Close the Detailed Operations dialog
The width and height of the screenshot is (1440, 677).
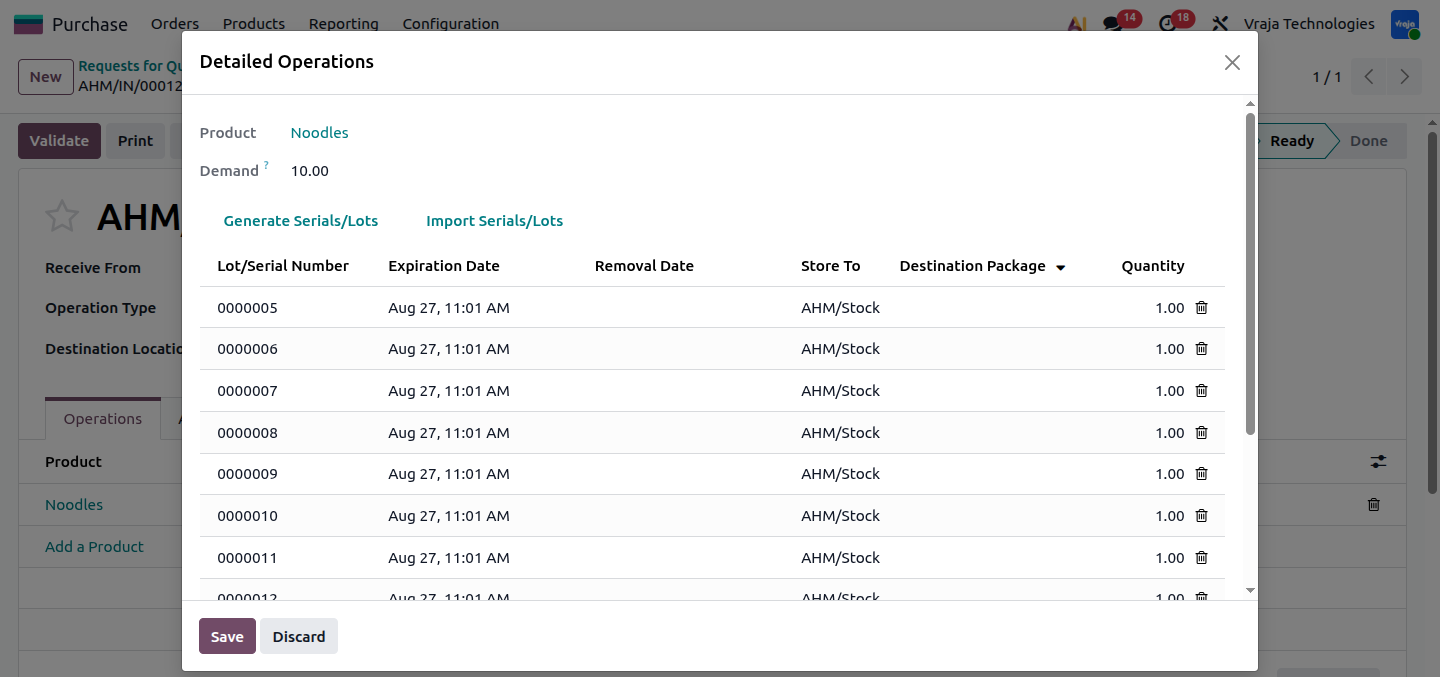click(1232, 62)
